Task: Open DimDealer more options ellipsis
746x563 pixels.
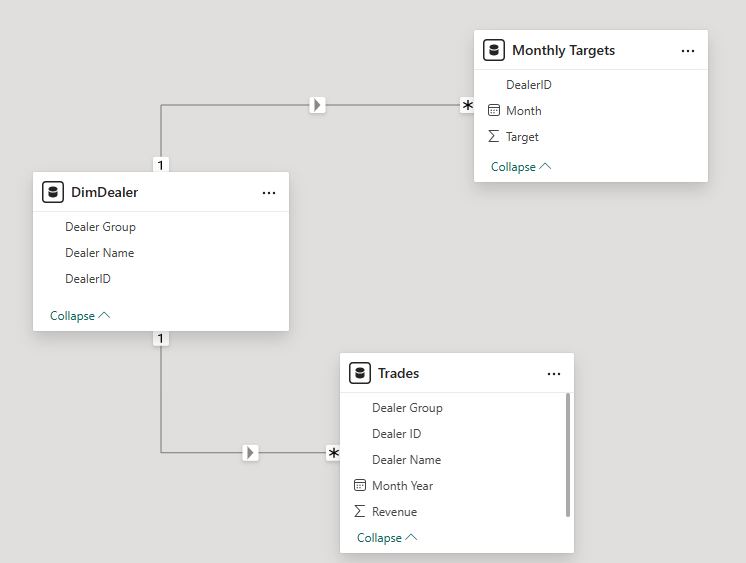Action: point(269,193)
